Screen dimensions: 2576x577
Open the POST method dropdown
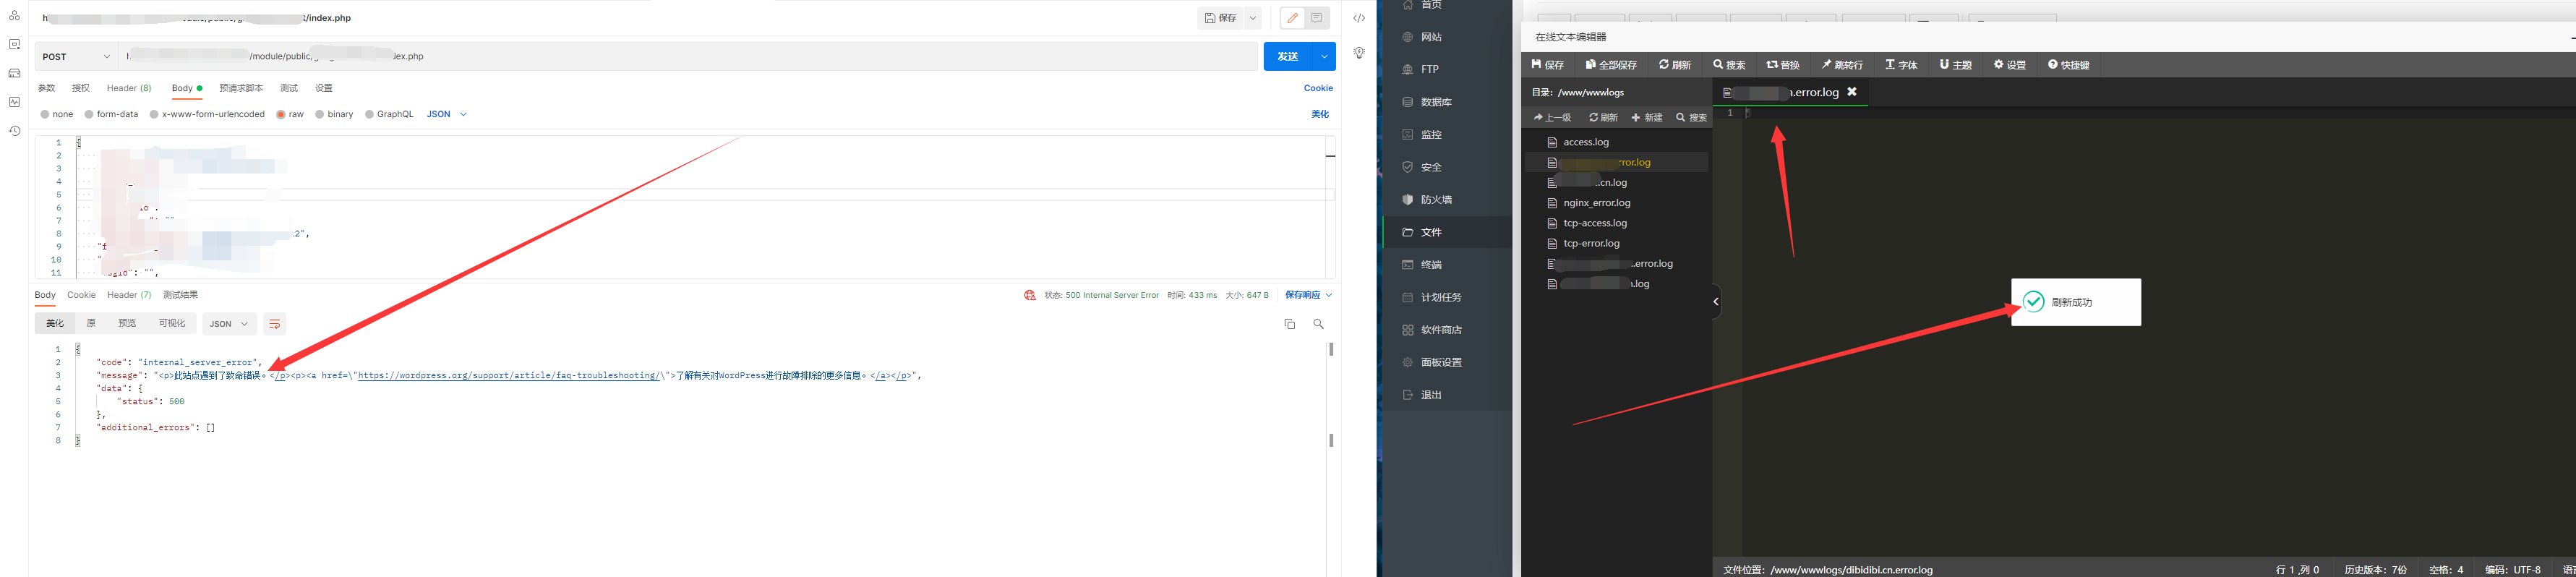tap(76, 57)
